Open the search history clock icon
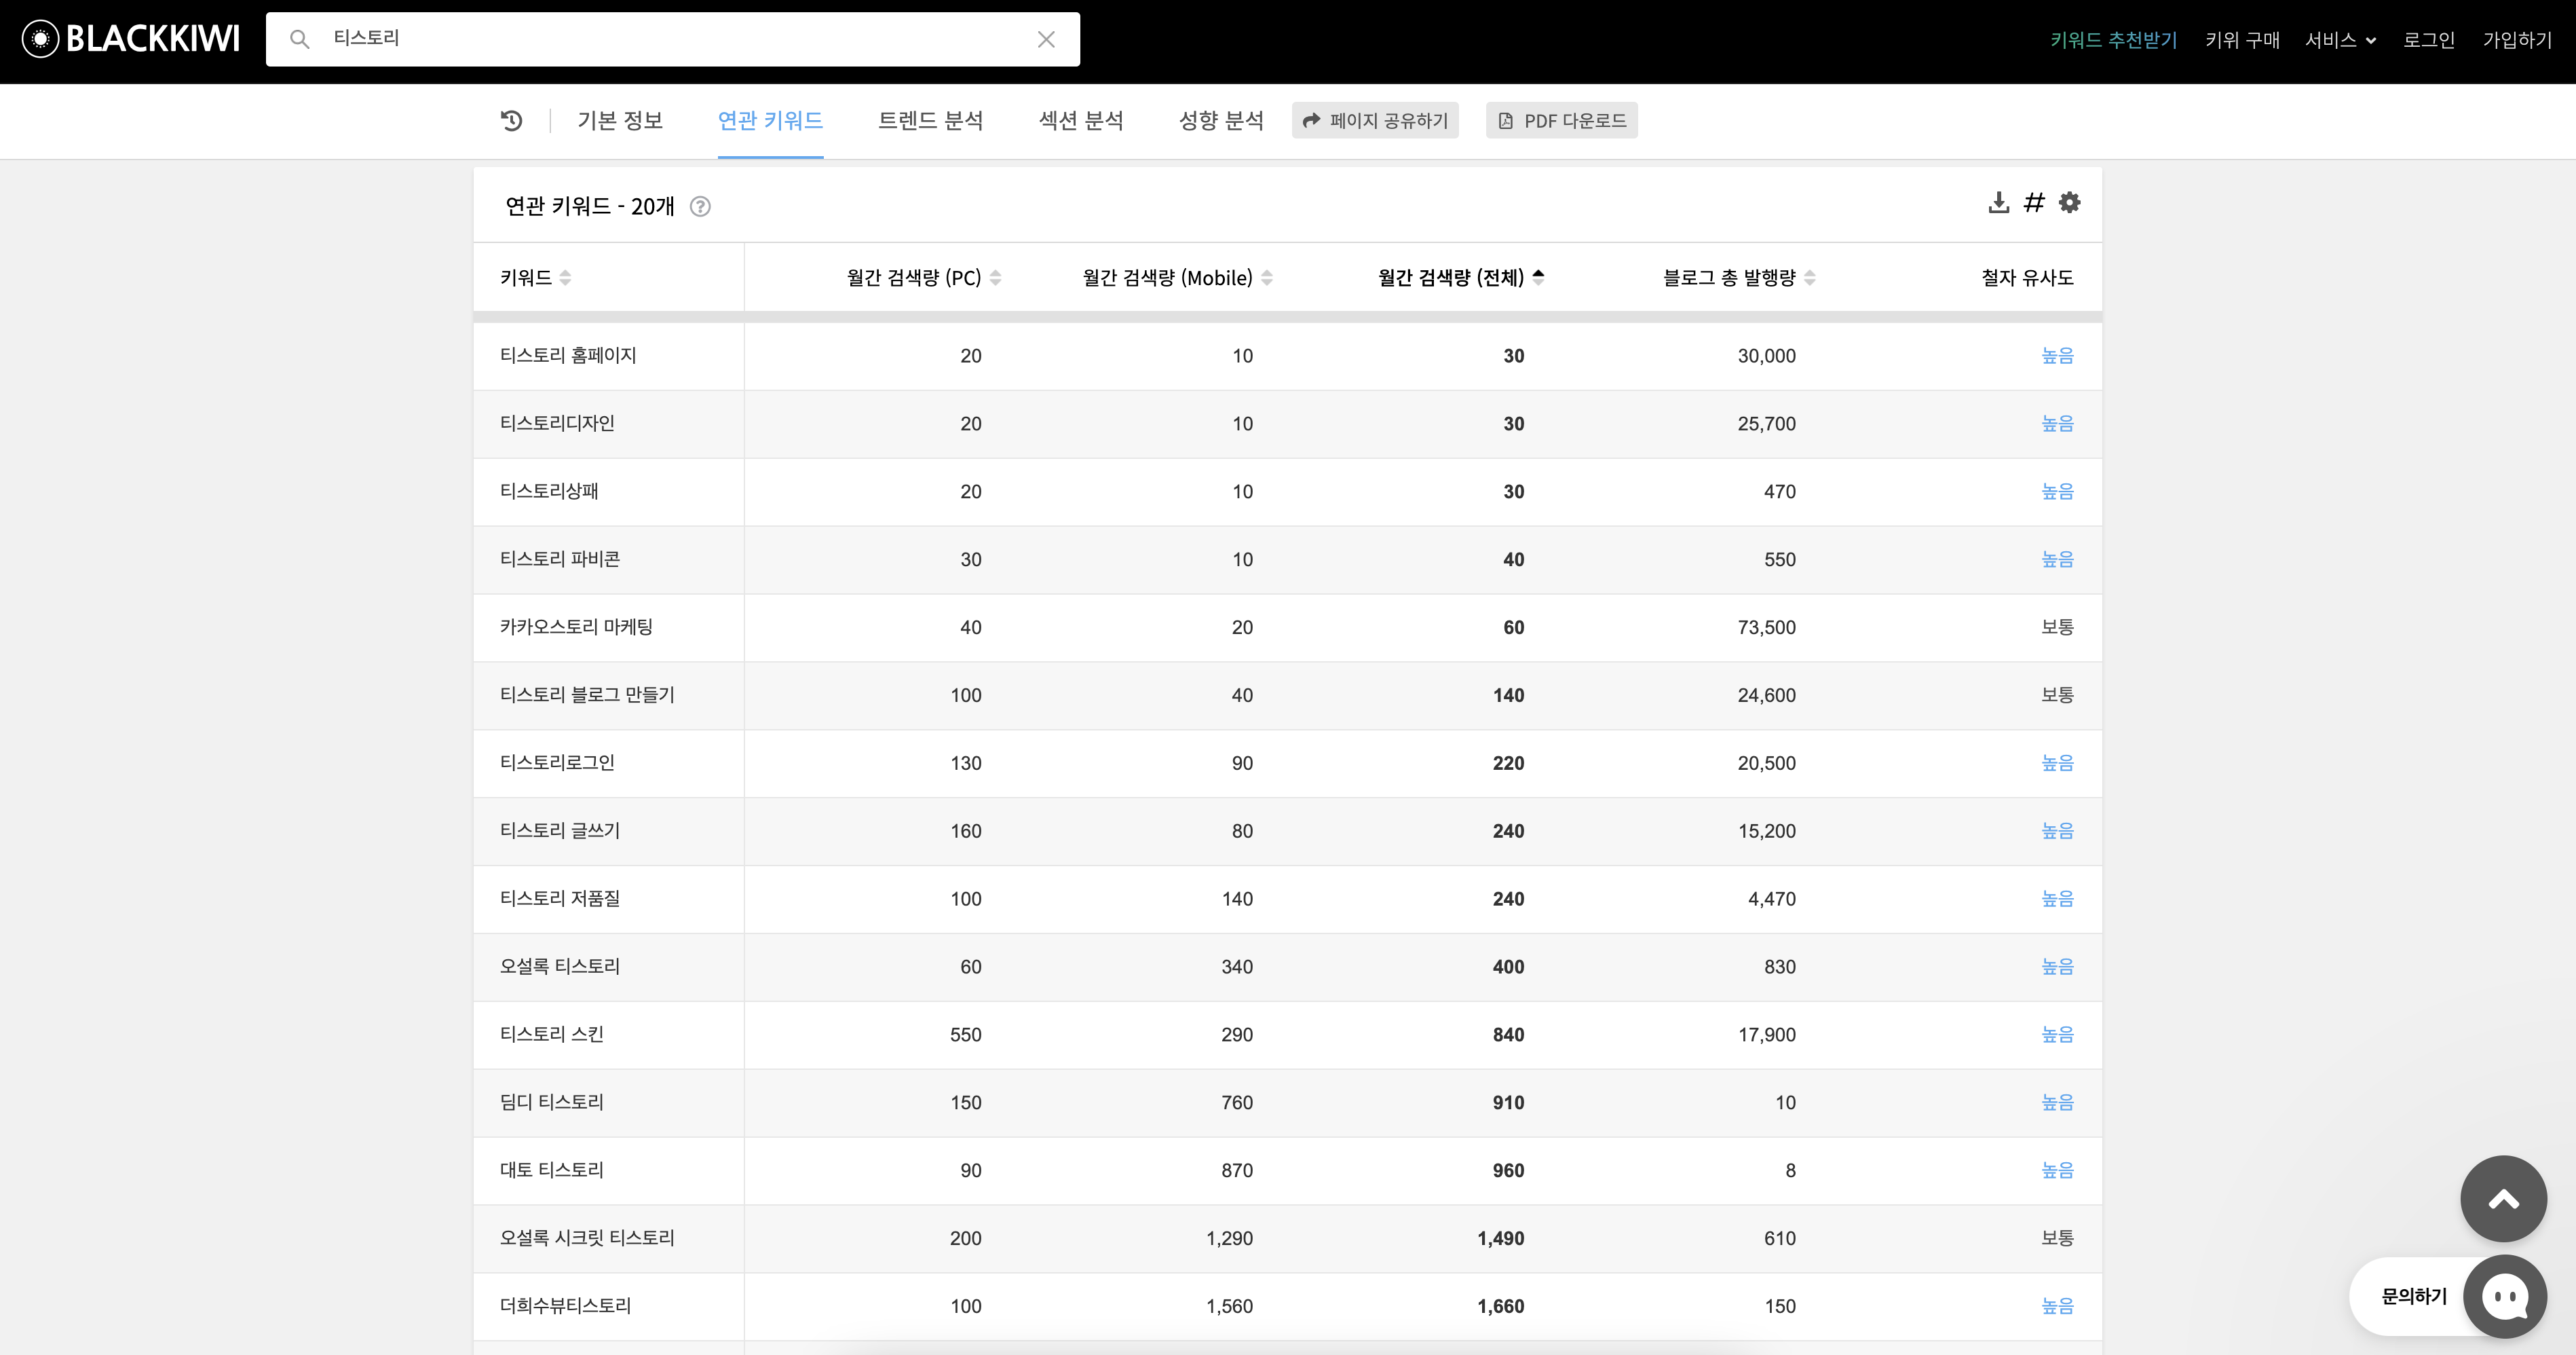The width and height of the screenshot is (2576, 1355). pyautogui.click(x=511, y=121)
